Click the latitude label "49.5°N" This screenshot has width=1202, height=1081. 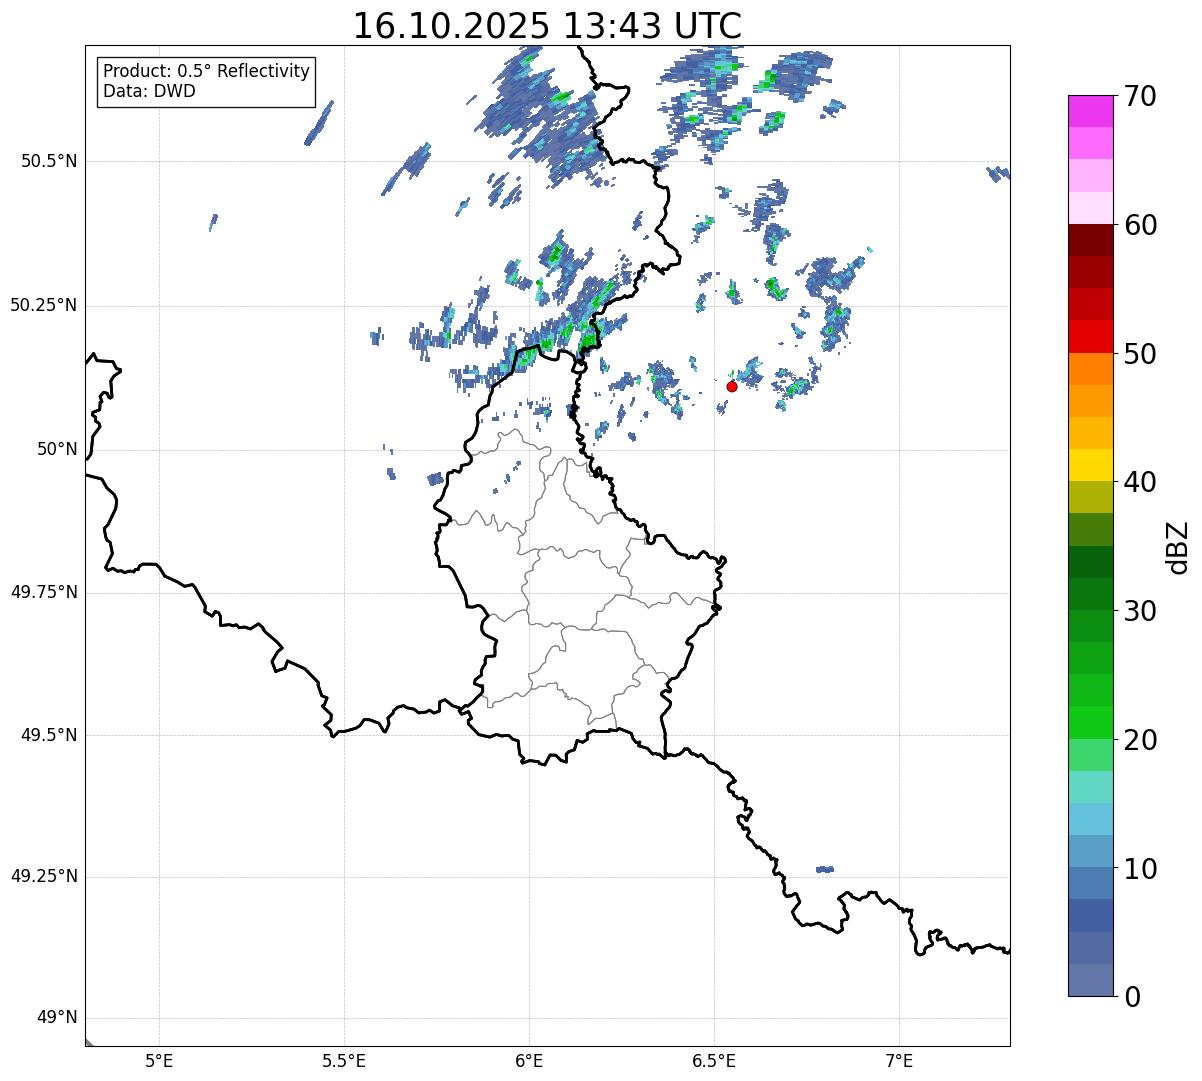pyautogui.click(x=48, y=735)
